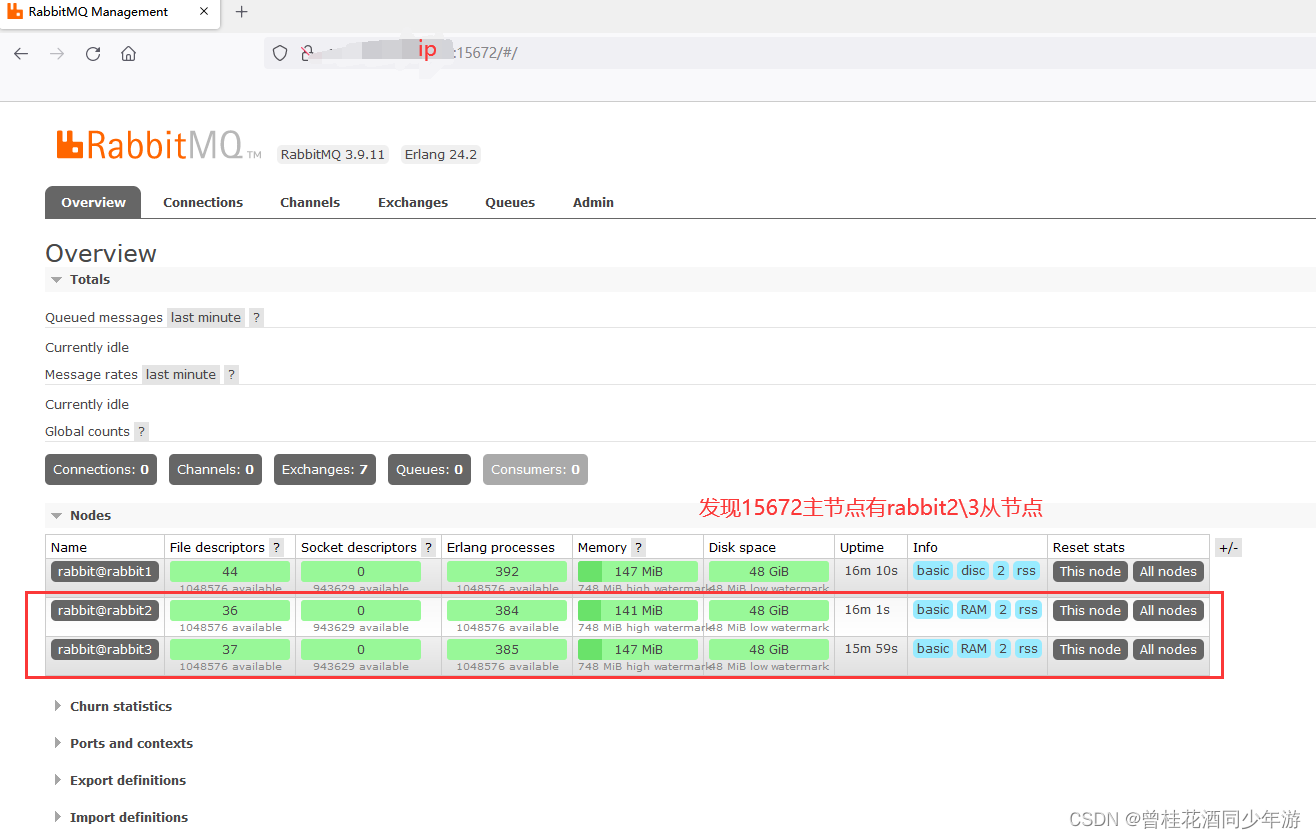This screenshot has height=839, width=1316.
Task: Open the Queues tab
Action: point(510,202)
